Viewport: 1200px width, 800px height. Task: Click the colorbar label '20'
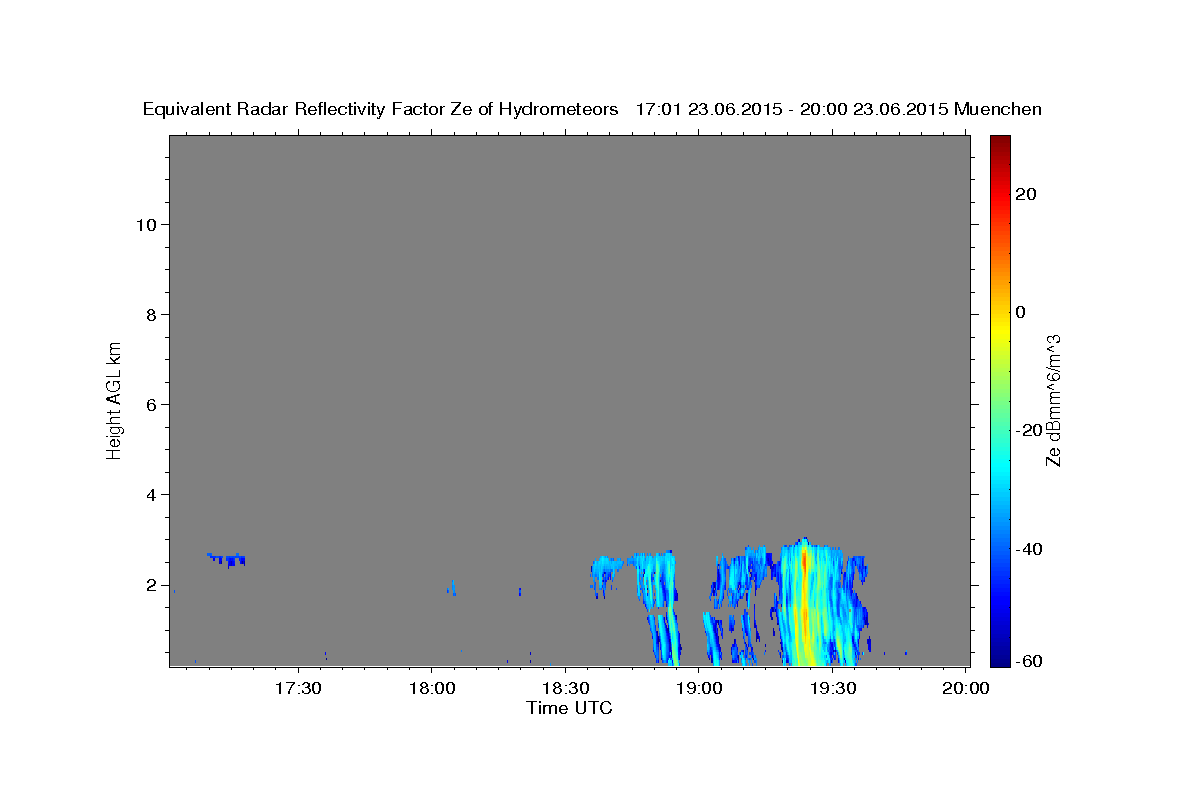coord(1025,194)
